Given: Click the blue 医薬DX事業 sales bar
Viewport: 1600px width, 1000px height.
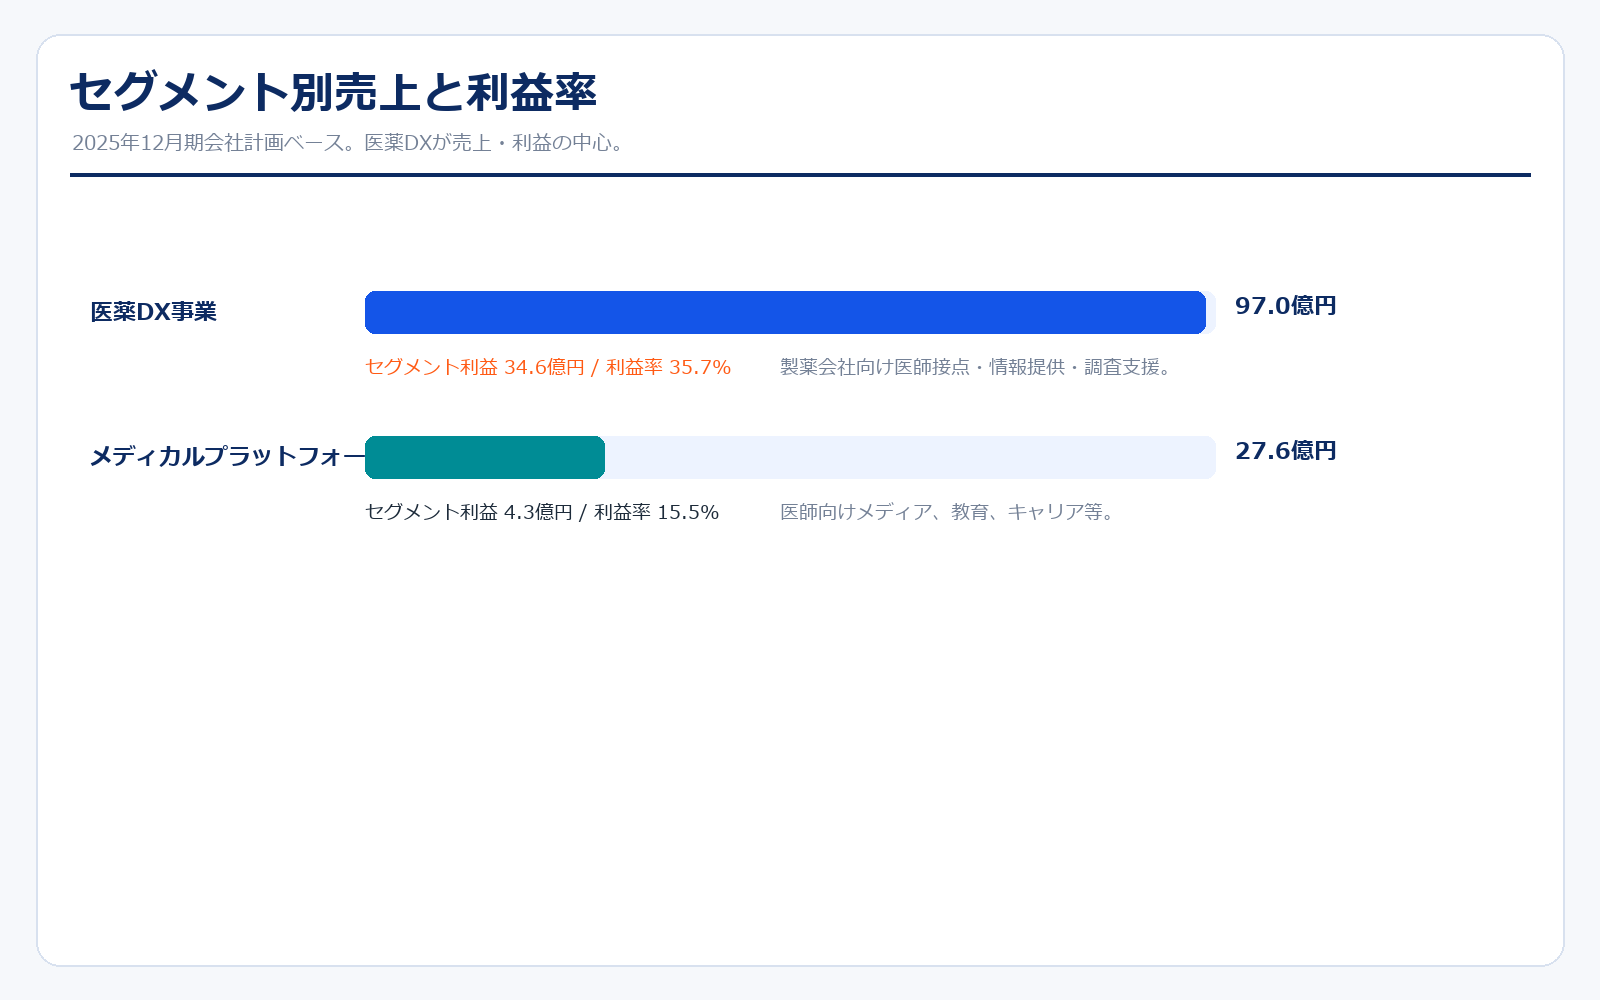Looking at the screenshot, I should [785, 312].
